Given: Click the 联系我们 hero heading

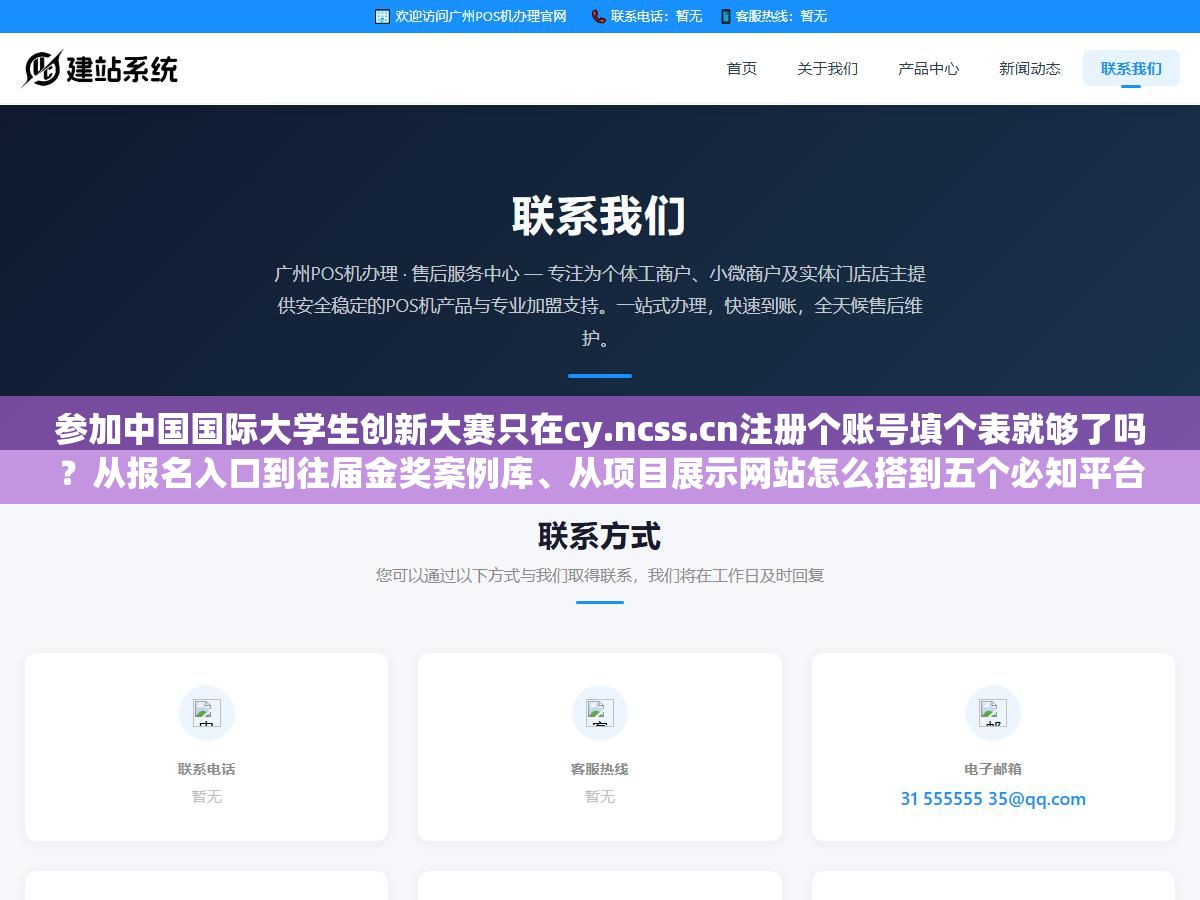Looking at the screenshot, I should [x=599, y=216].
